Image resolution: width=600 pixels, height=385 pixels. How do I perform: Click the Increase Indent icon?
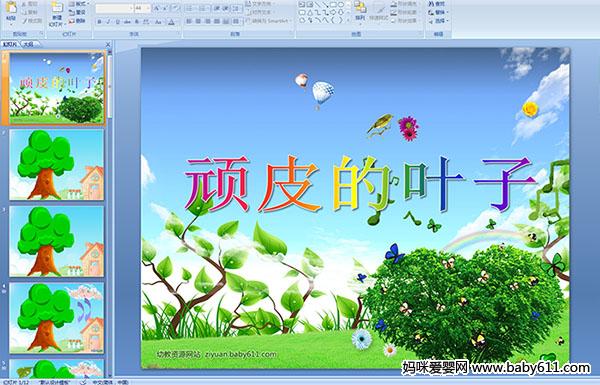(226, 8)
